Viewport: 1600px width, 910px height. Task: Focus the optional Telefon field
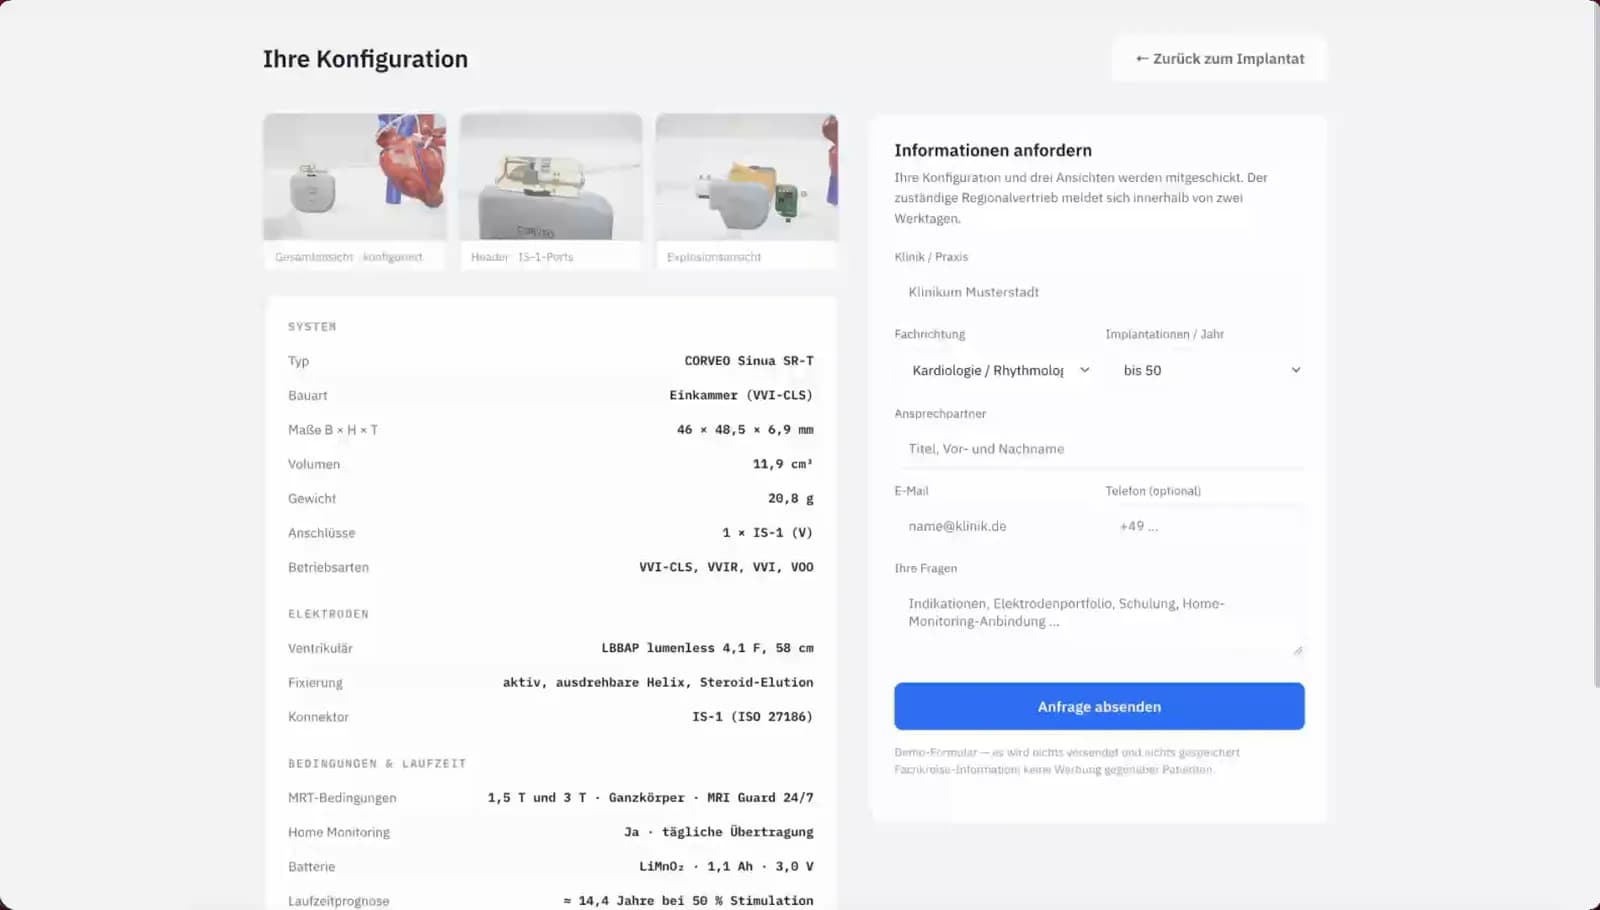pyautogui.click(x=1205, y=526)
